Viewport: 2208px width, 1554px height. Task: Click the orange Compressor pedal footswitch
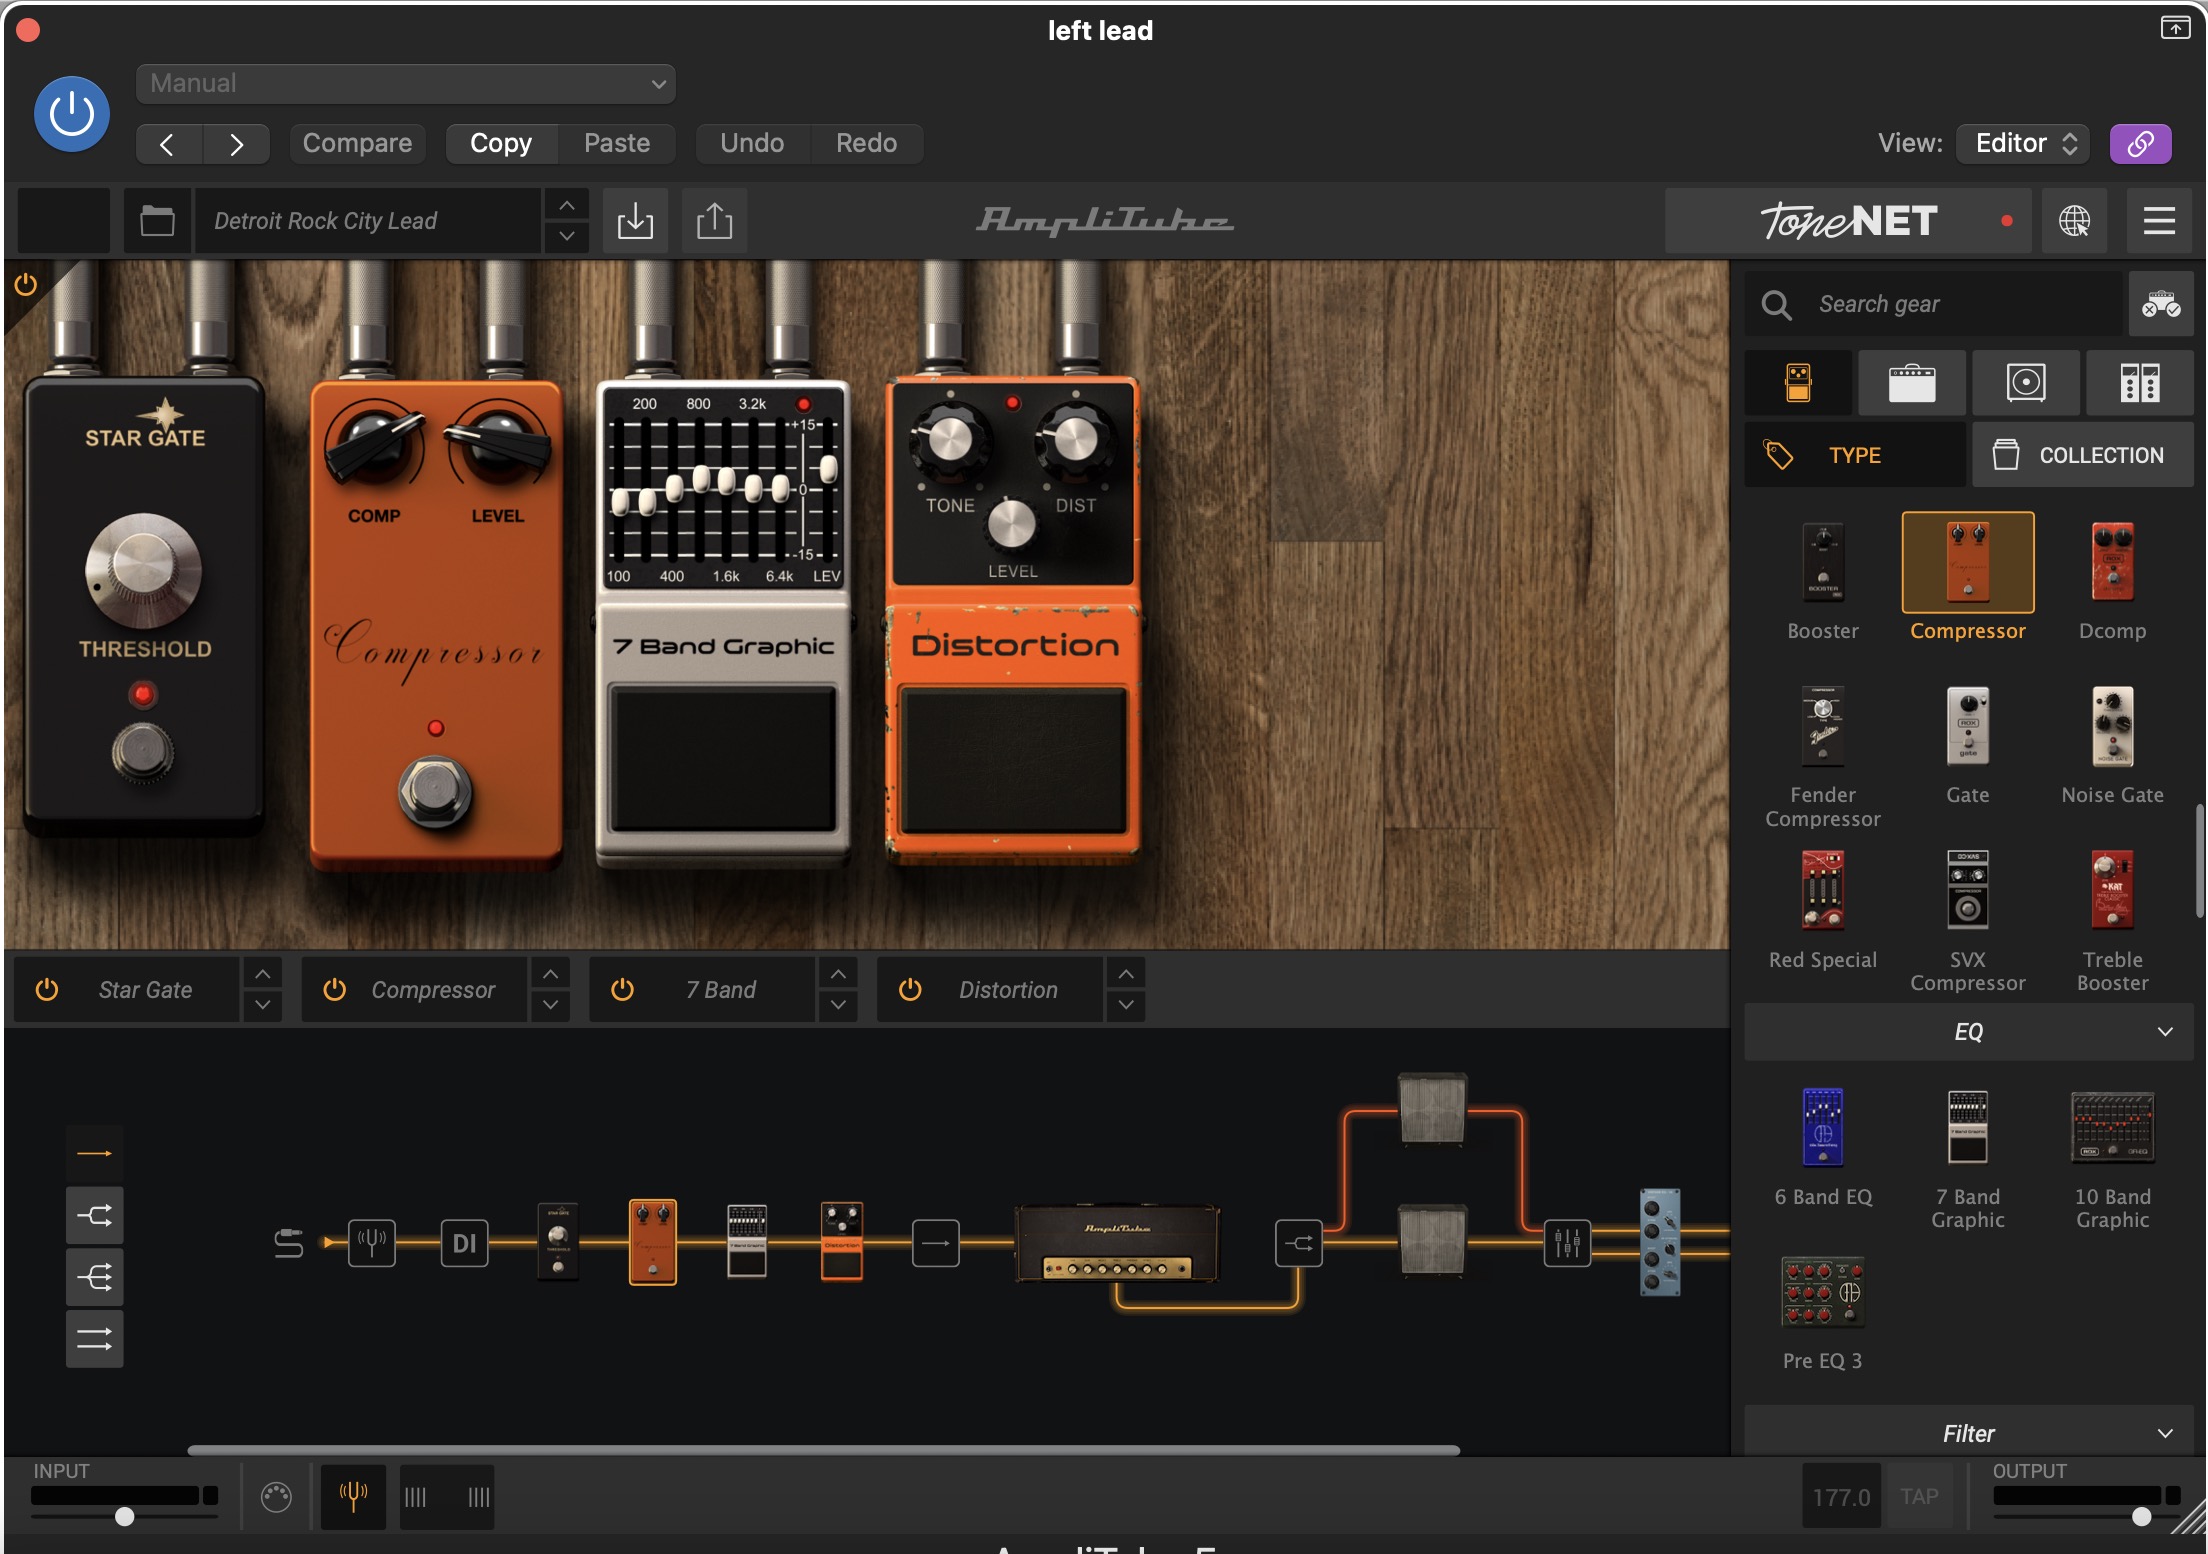(x=435, y=792)
